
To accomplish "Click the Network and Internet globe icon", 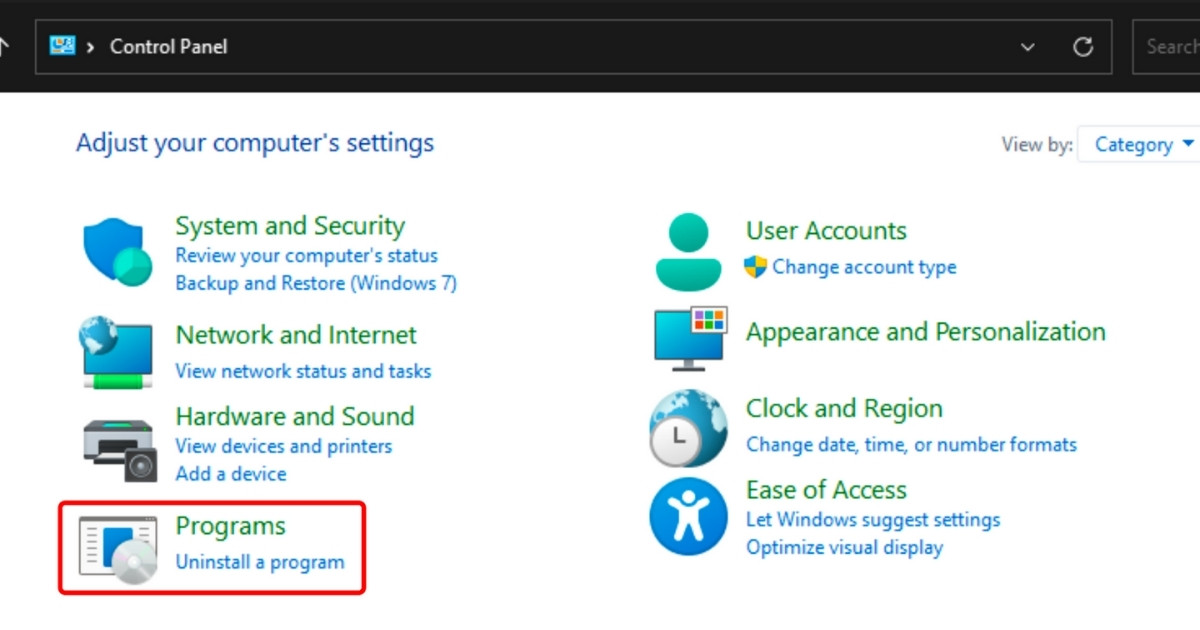I will pyautogui.click(x=116, y=351).
